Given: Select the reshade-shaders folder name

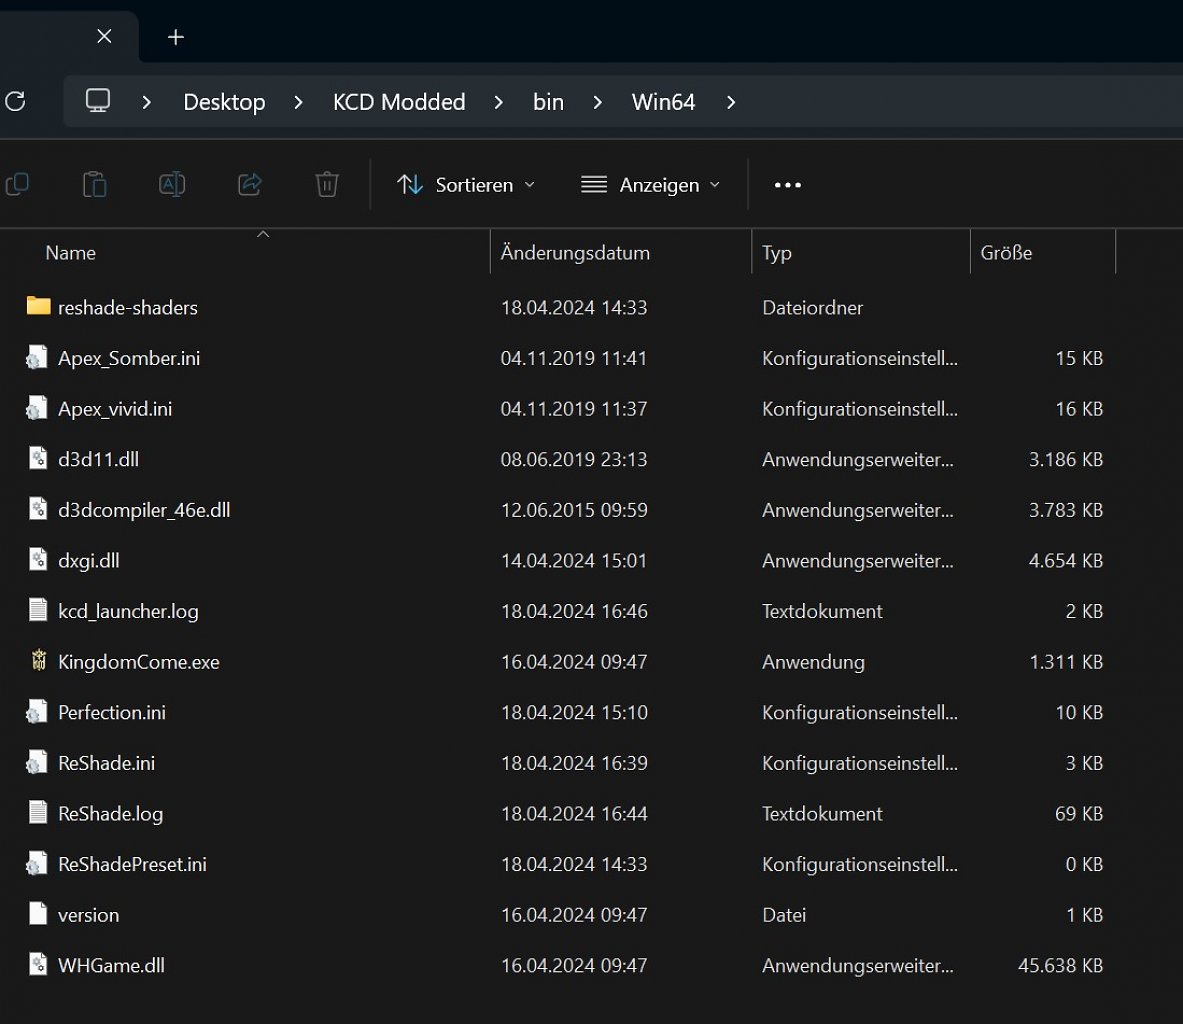Looking at the screenshot, I should pyautogui.click(x=128, y=307).
